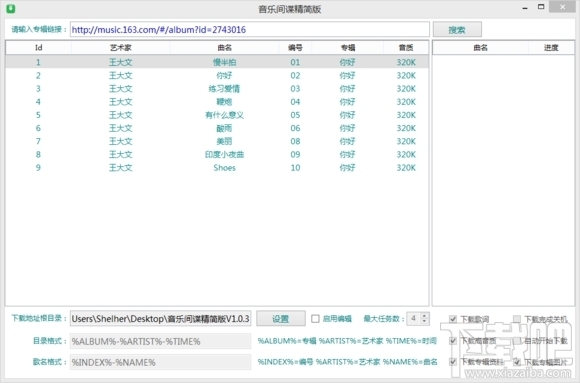Sort by the 编号 column header
The height and width of the screenshot is (383, 580).
click(295, 48)
